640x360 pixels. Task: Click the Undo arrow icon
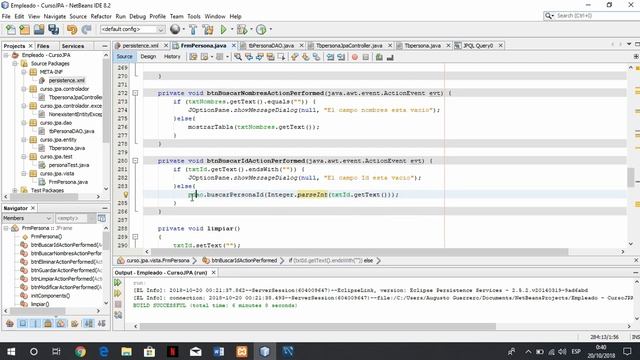(72, 29)
